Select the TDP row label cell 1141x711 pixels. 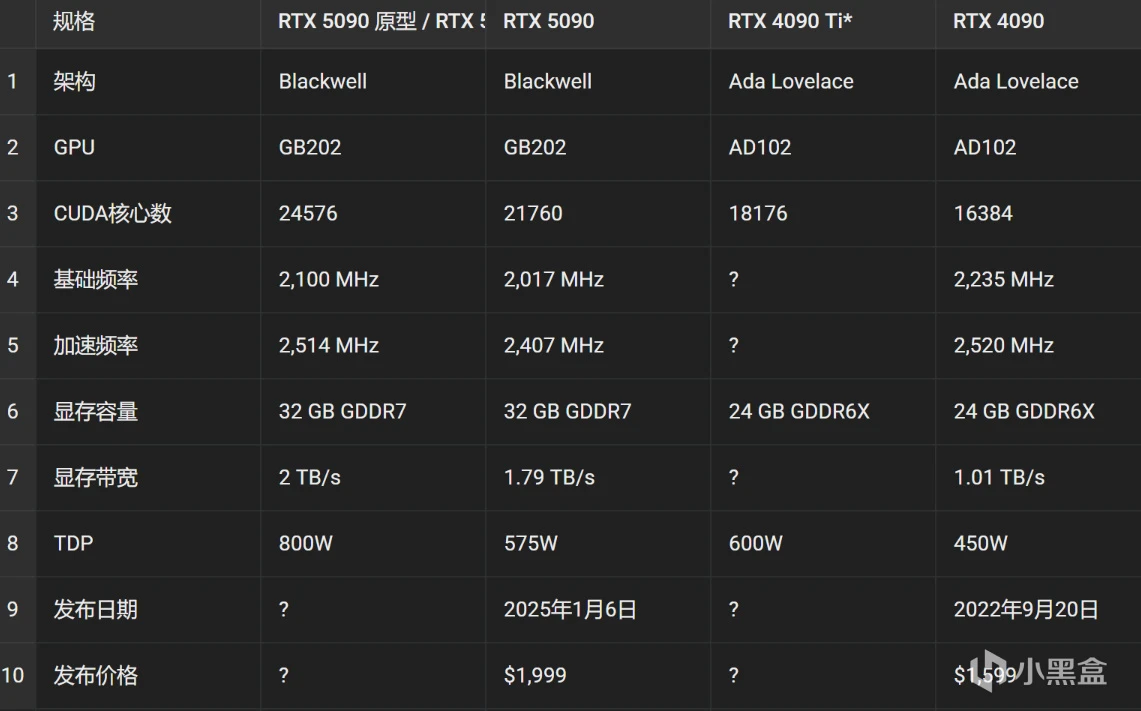click(73, 543)
